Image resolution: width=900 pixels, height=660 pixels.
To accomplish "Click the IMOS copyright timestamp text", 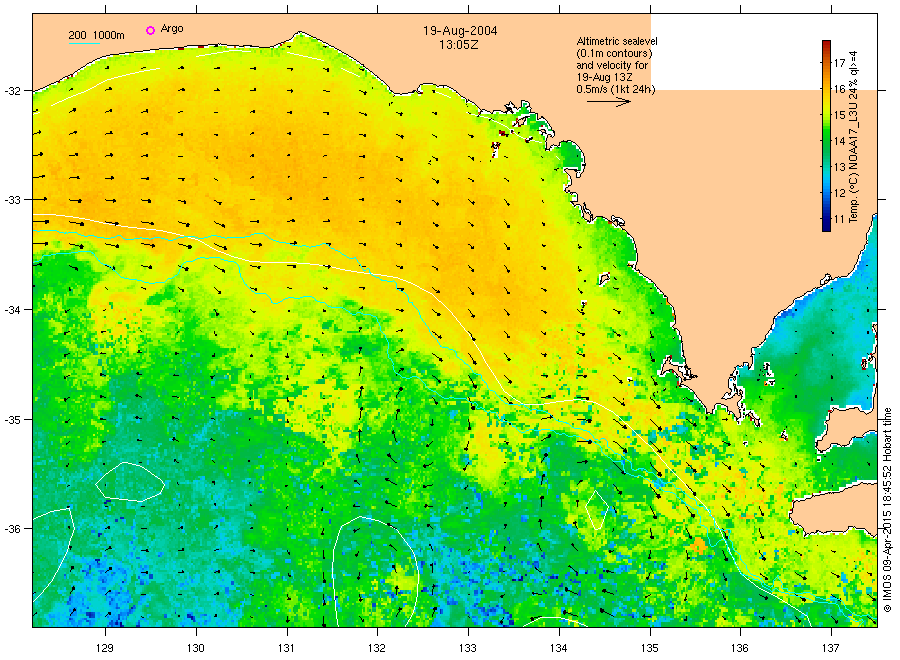I will [x=887, y=510].
